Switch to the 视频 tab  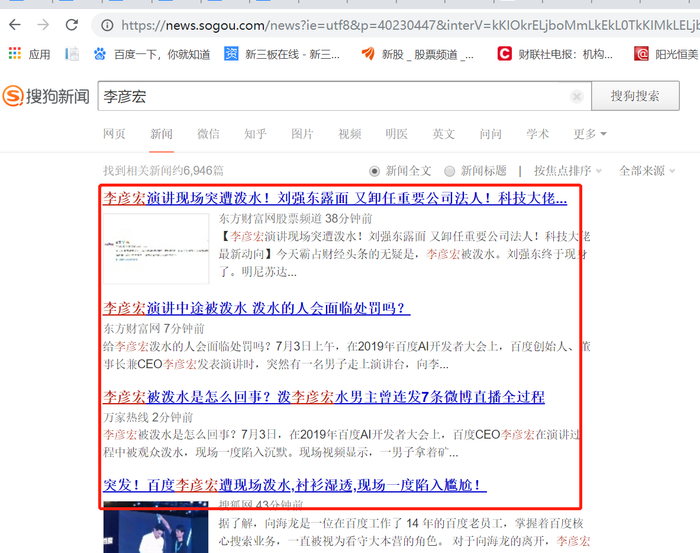[350, 134]
